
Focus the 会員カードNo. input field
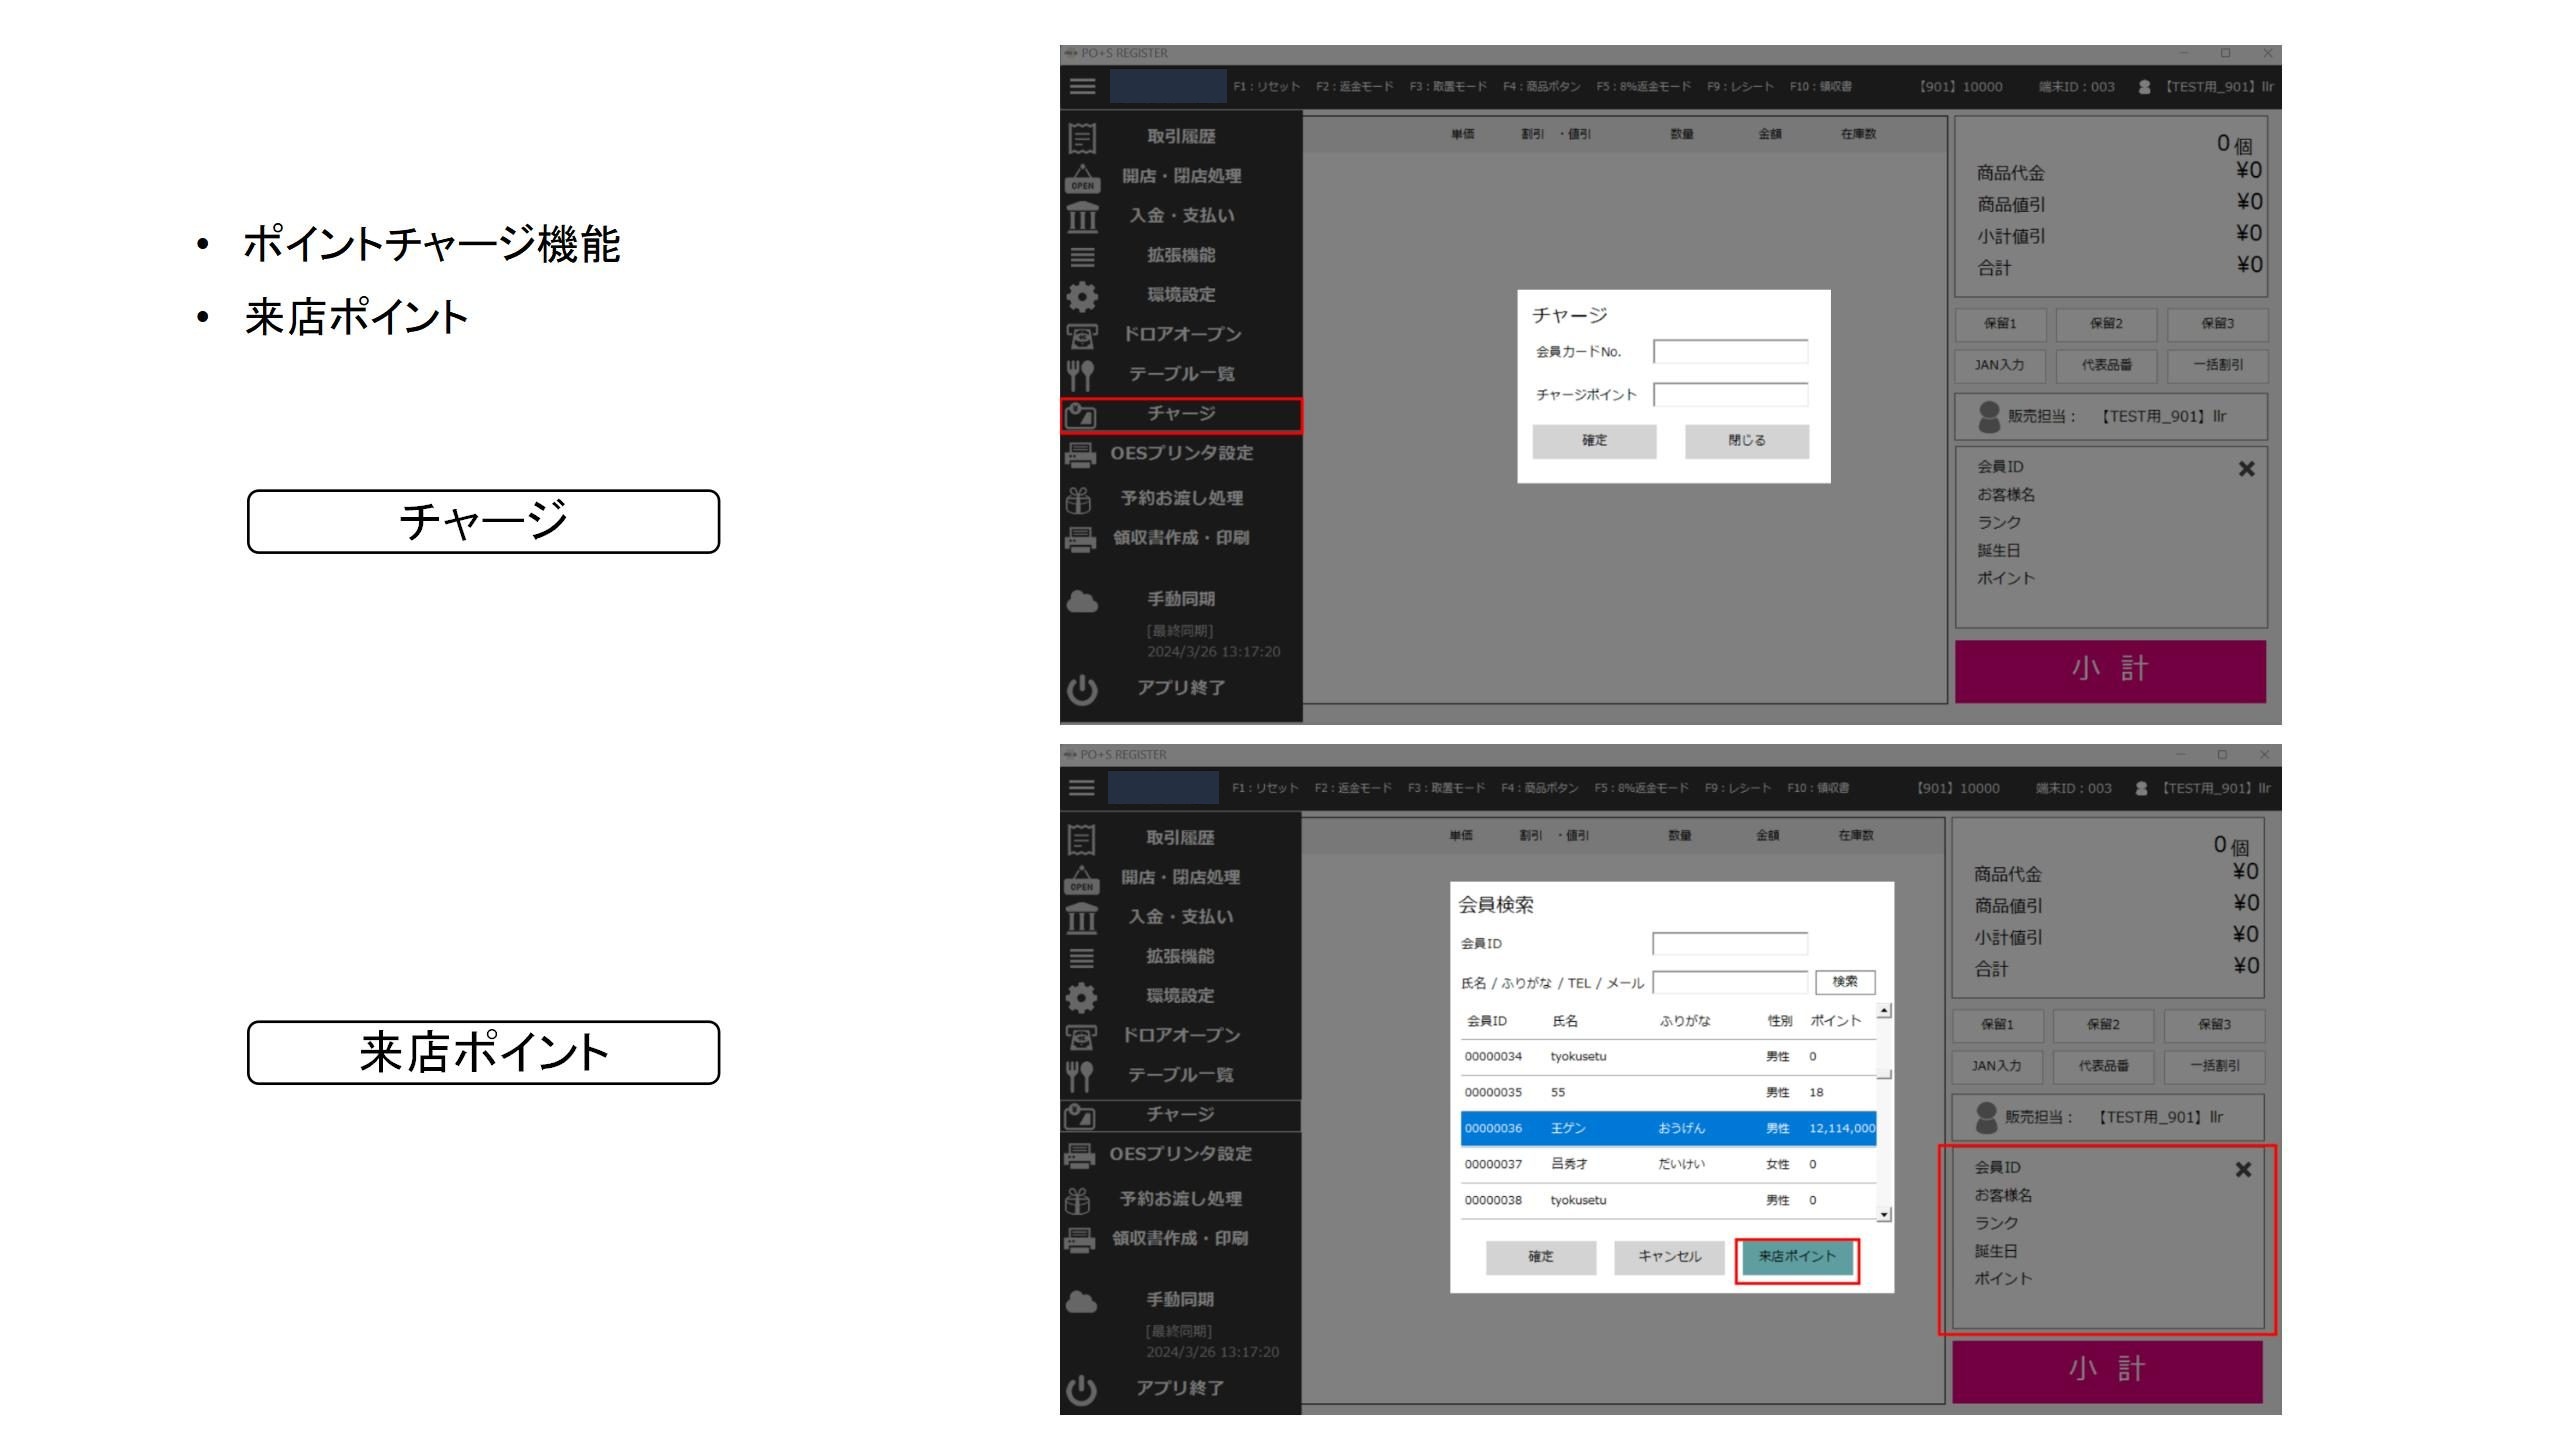1730,352
